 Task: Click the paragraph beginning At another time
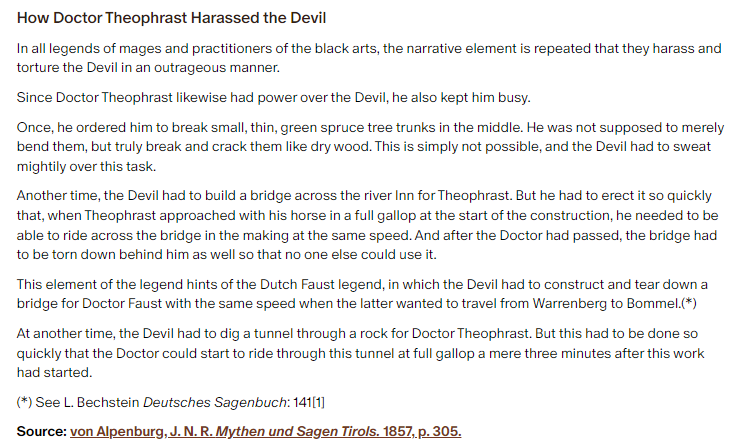coord(360,352)
